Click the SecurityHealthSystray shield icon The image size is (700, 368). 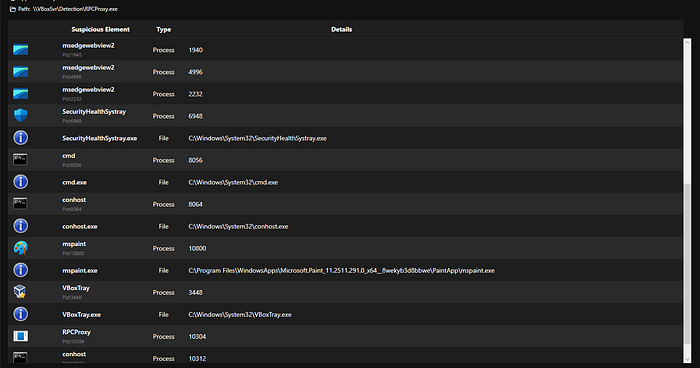pyautogui.click(x=21, y=116)
